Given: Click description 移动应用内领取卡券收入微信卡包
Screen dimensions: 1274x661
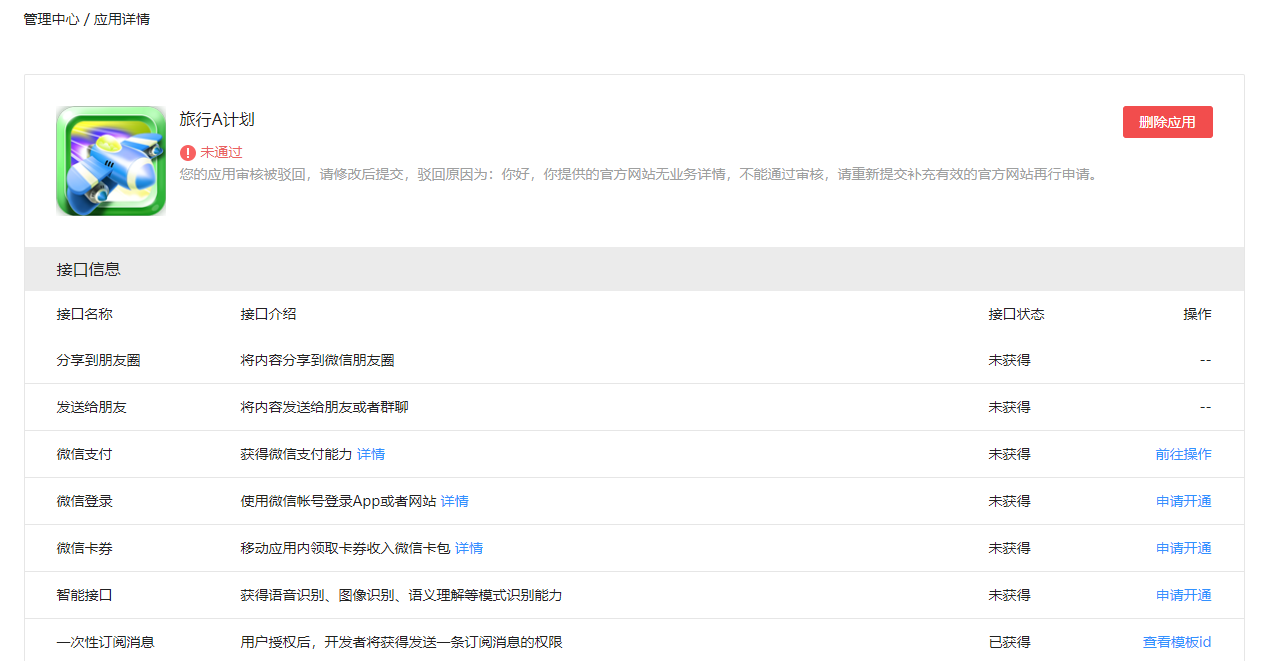Looking at the screenshot, I should [345, 548].
